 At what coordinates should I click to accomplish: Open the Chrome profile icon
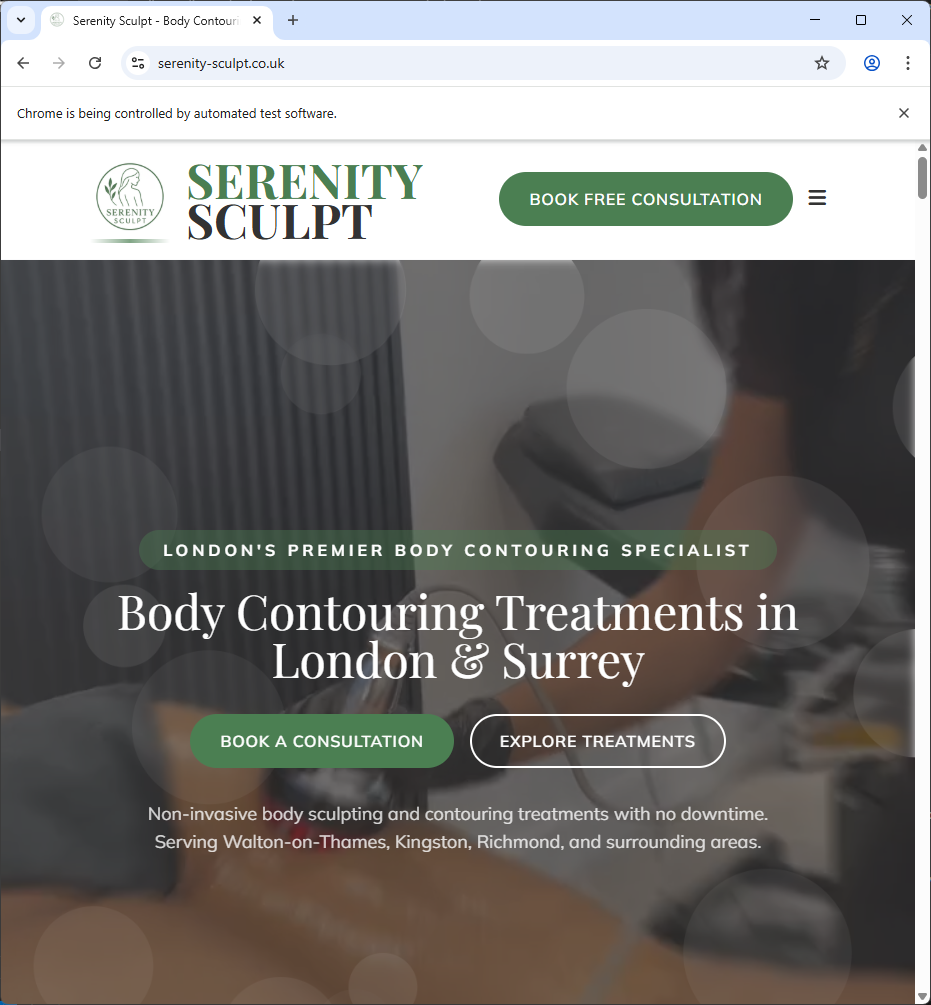point(871,63)
